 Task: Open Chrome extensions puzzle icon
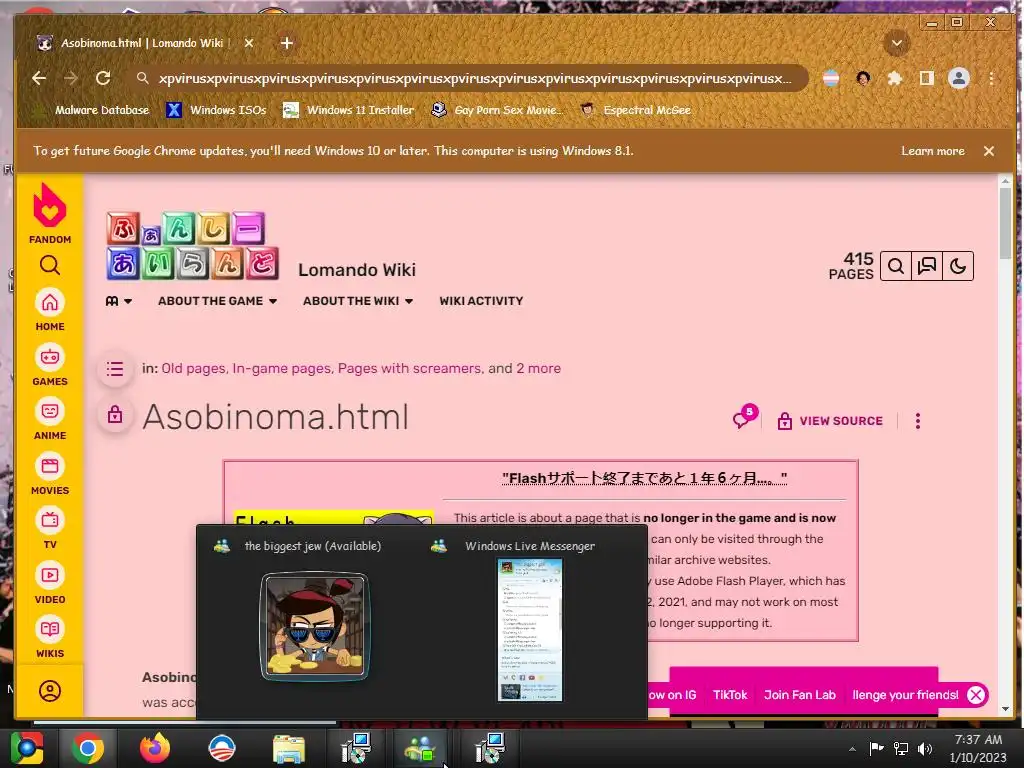(x=895, y=78)
